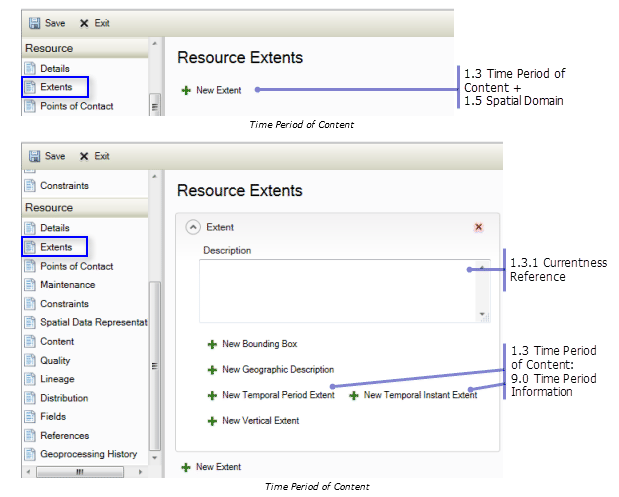Image resolution: width=619 pixels, height=497 pixels.
Task: Open the Fields page icon
Action: click(30, 416)
